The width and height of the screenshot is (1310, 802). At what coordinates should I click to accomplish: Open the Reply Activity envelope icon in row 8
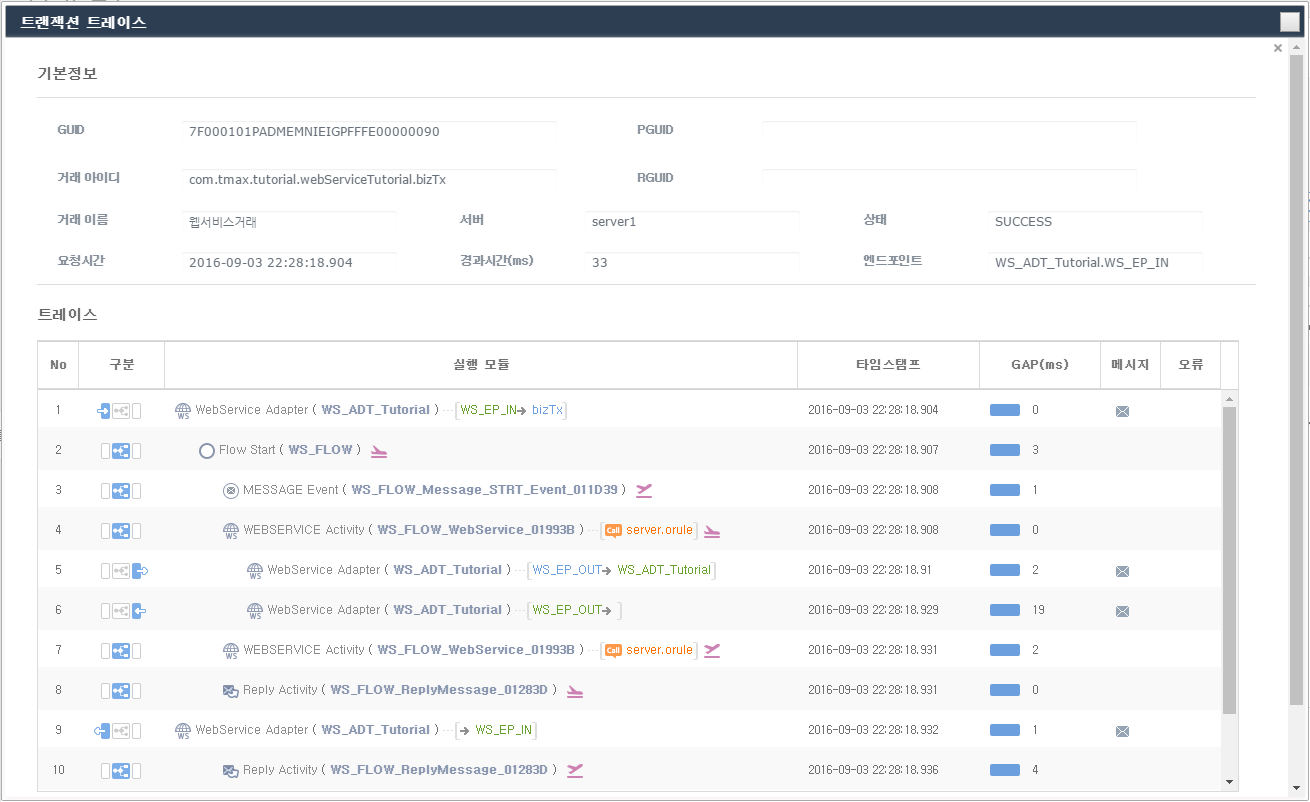[232, 690]
